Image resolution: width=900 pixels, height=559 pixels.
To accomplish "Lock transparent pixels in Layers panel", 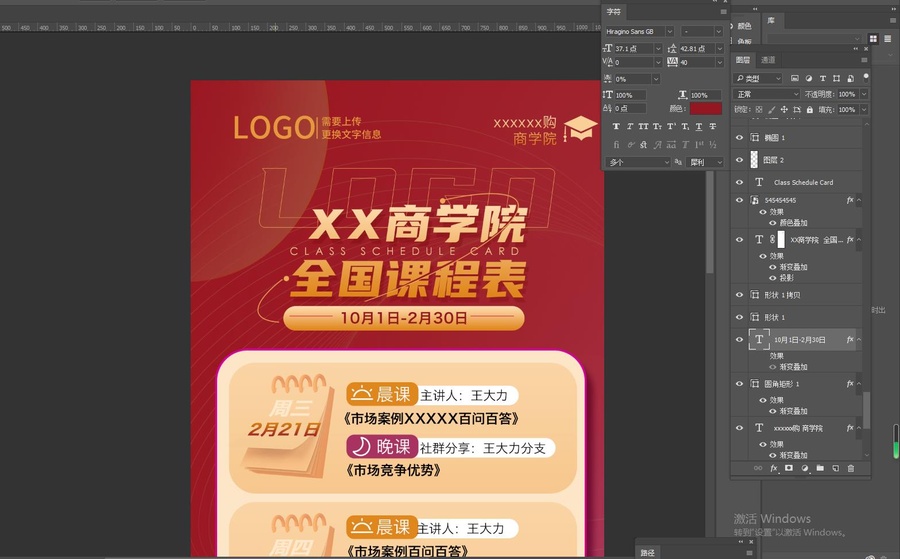I will [x=759, y=109].
